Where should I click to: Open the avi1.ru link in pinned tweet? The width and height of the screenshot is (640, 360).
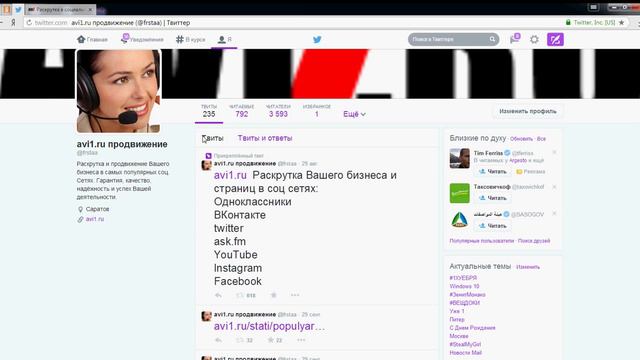pyautogui.click(x=230, y=175)
